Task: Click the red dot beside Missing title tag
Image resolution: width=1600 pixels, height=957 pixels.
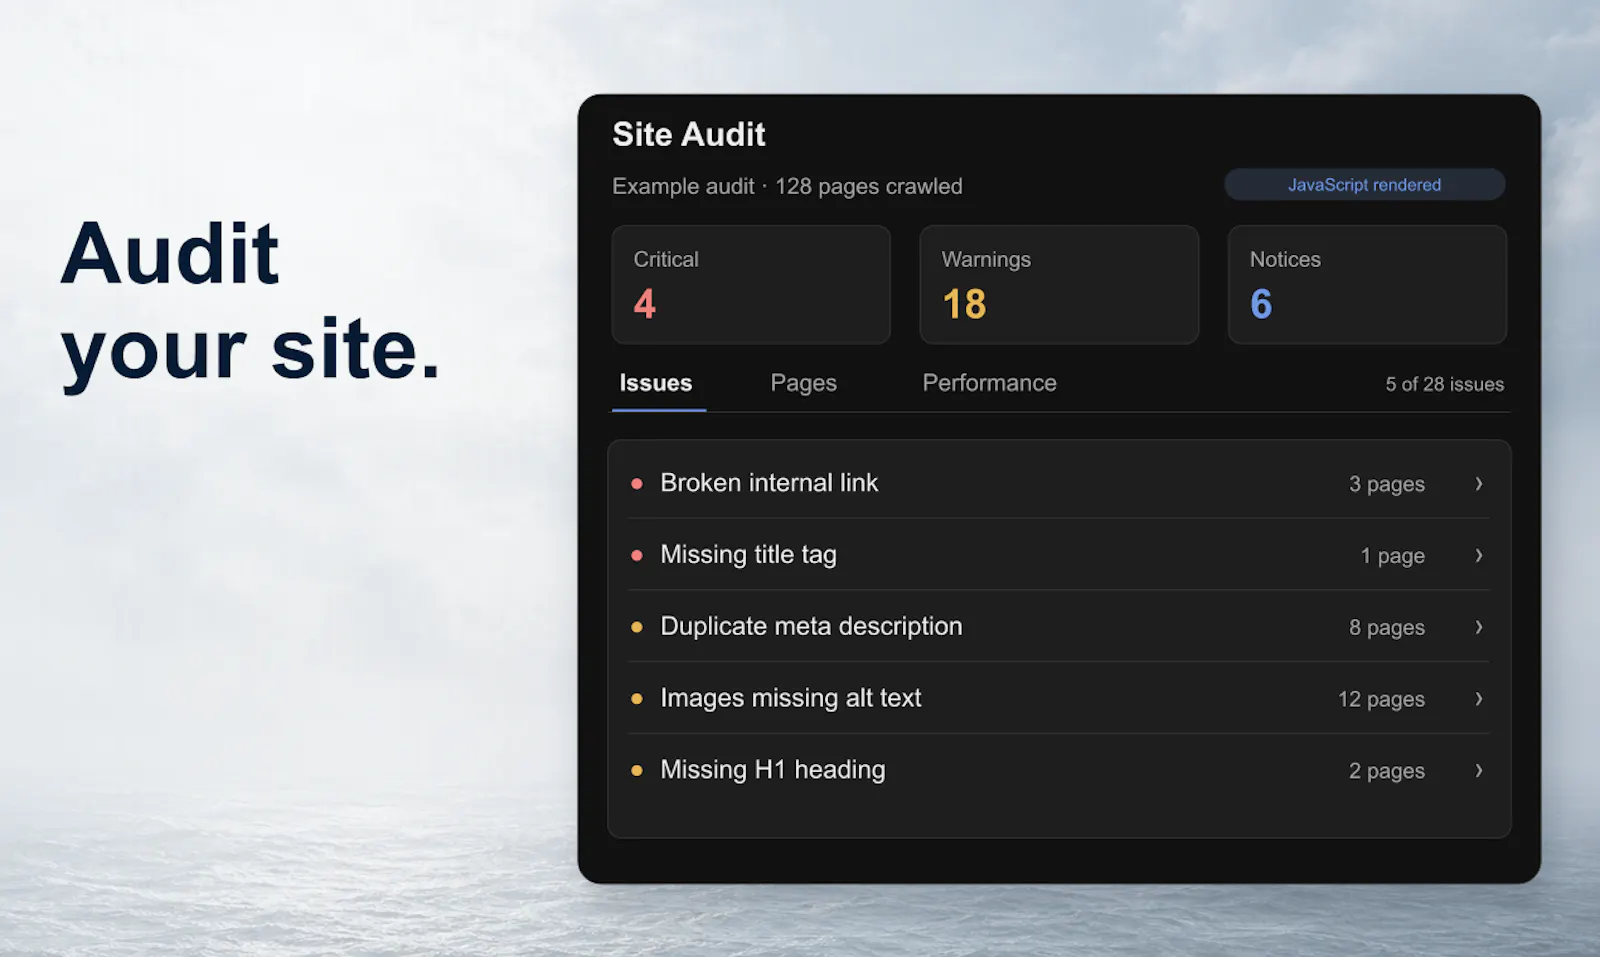Action: point(637,556)
